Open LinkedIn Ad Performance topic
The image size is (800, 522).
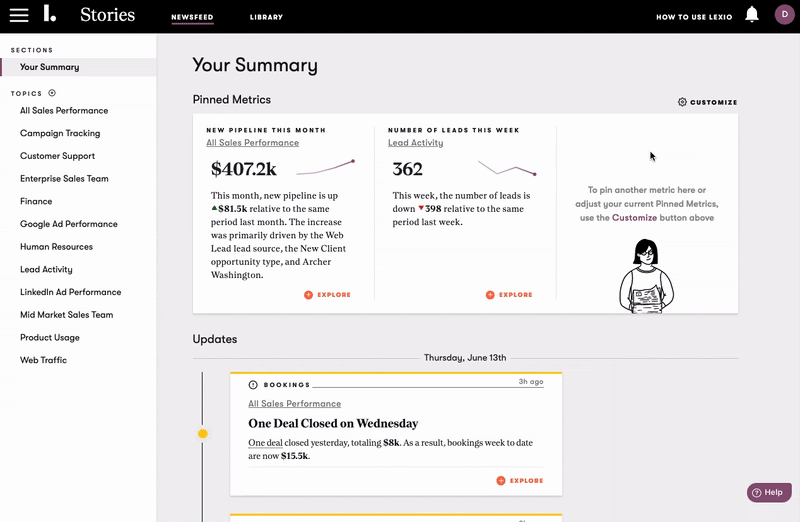(70, 292)
